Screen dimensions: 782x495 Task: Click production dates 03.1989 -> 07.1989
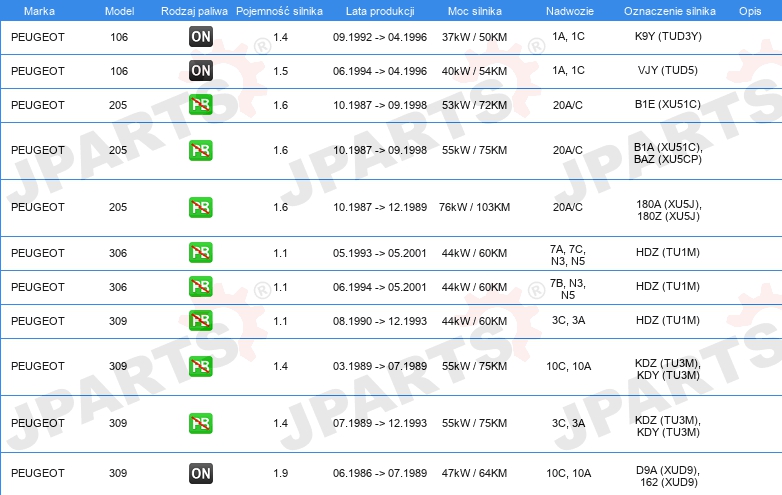[x=380, y=366]
